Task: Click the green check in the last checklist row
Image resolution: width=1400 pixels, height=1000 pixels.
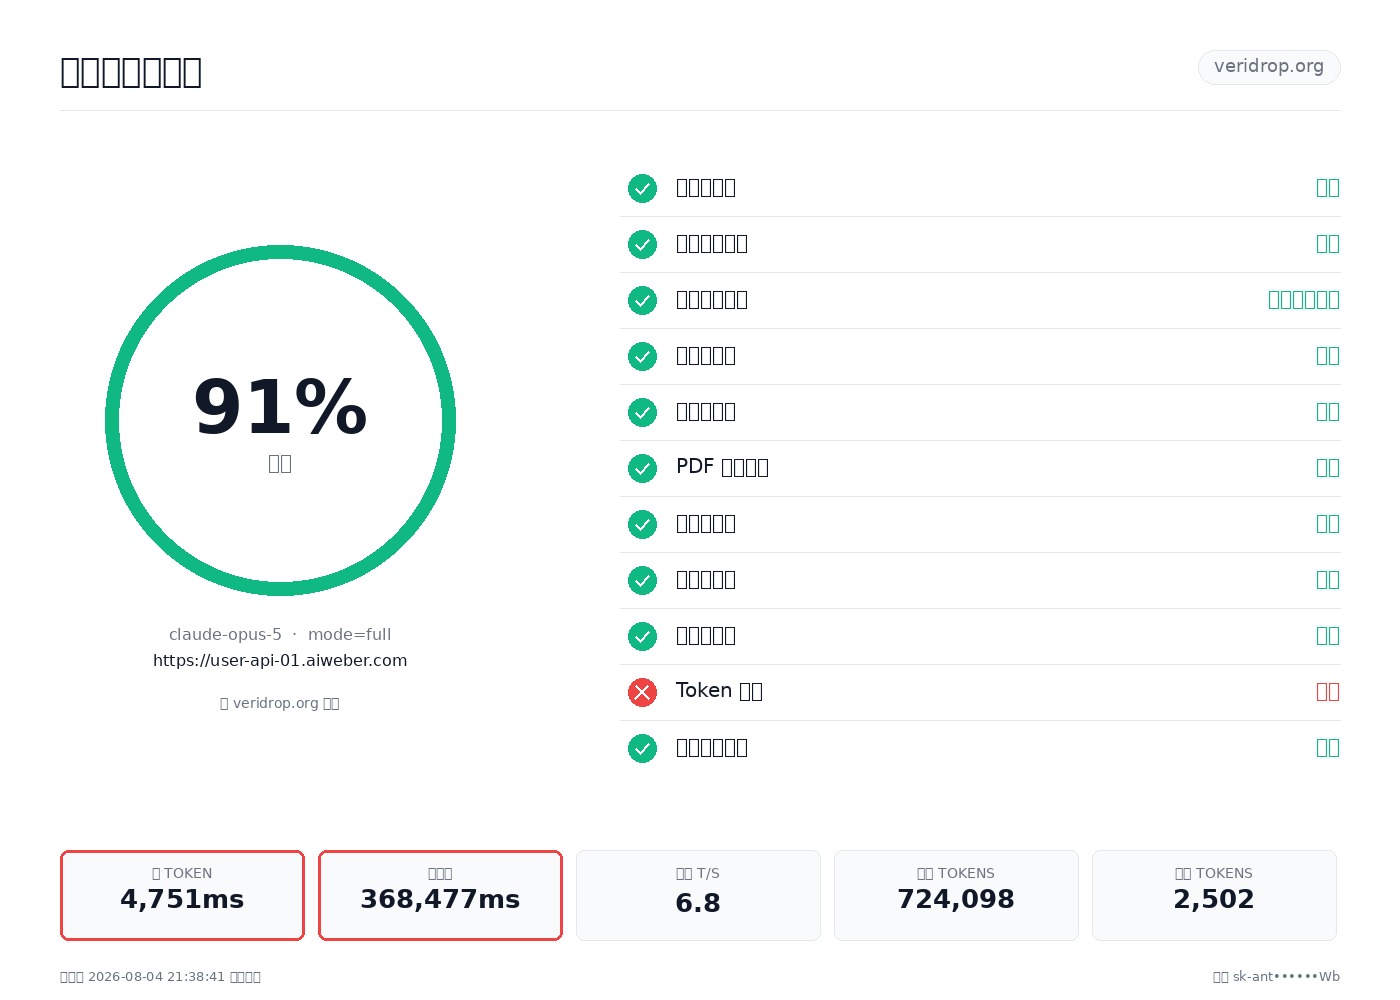Action: pyautogui.click(x=642, y=748)
